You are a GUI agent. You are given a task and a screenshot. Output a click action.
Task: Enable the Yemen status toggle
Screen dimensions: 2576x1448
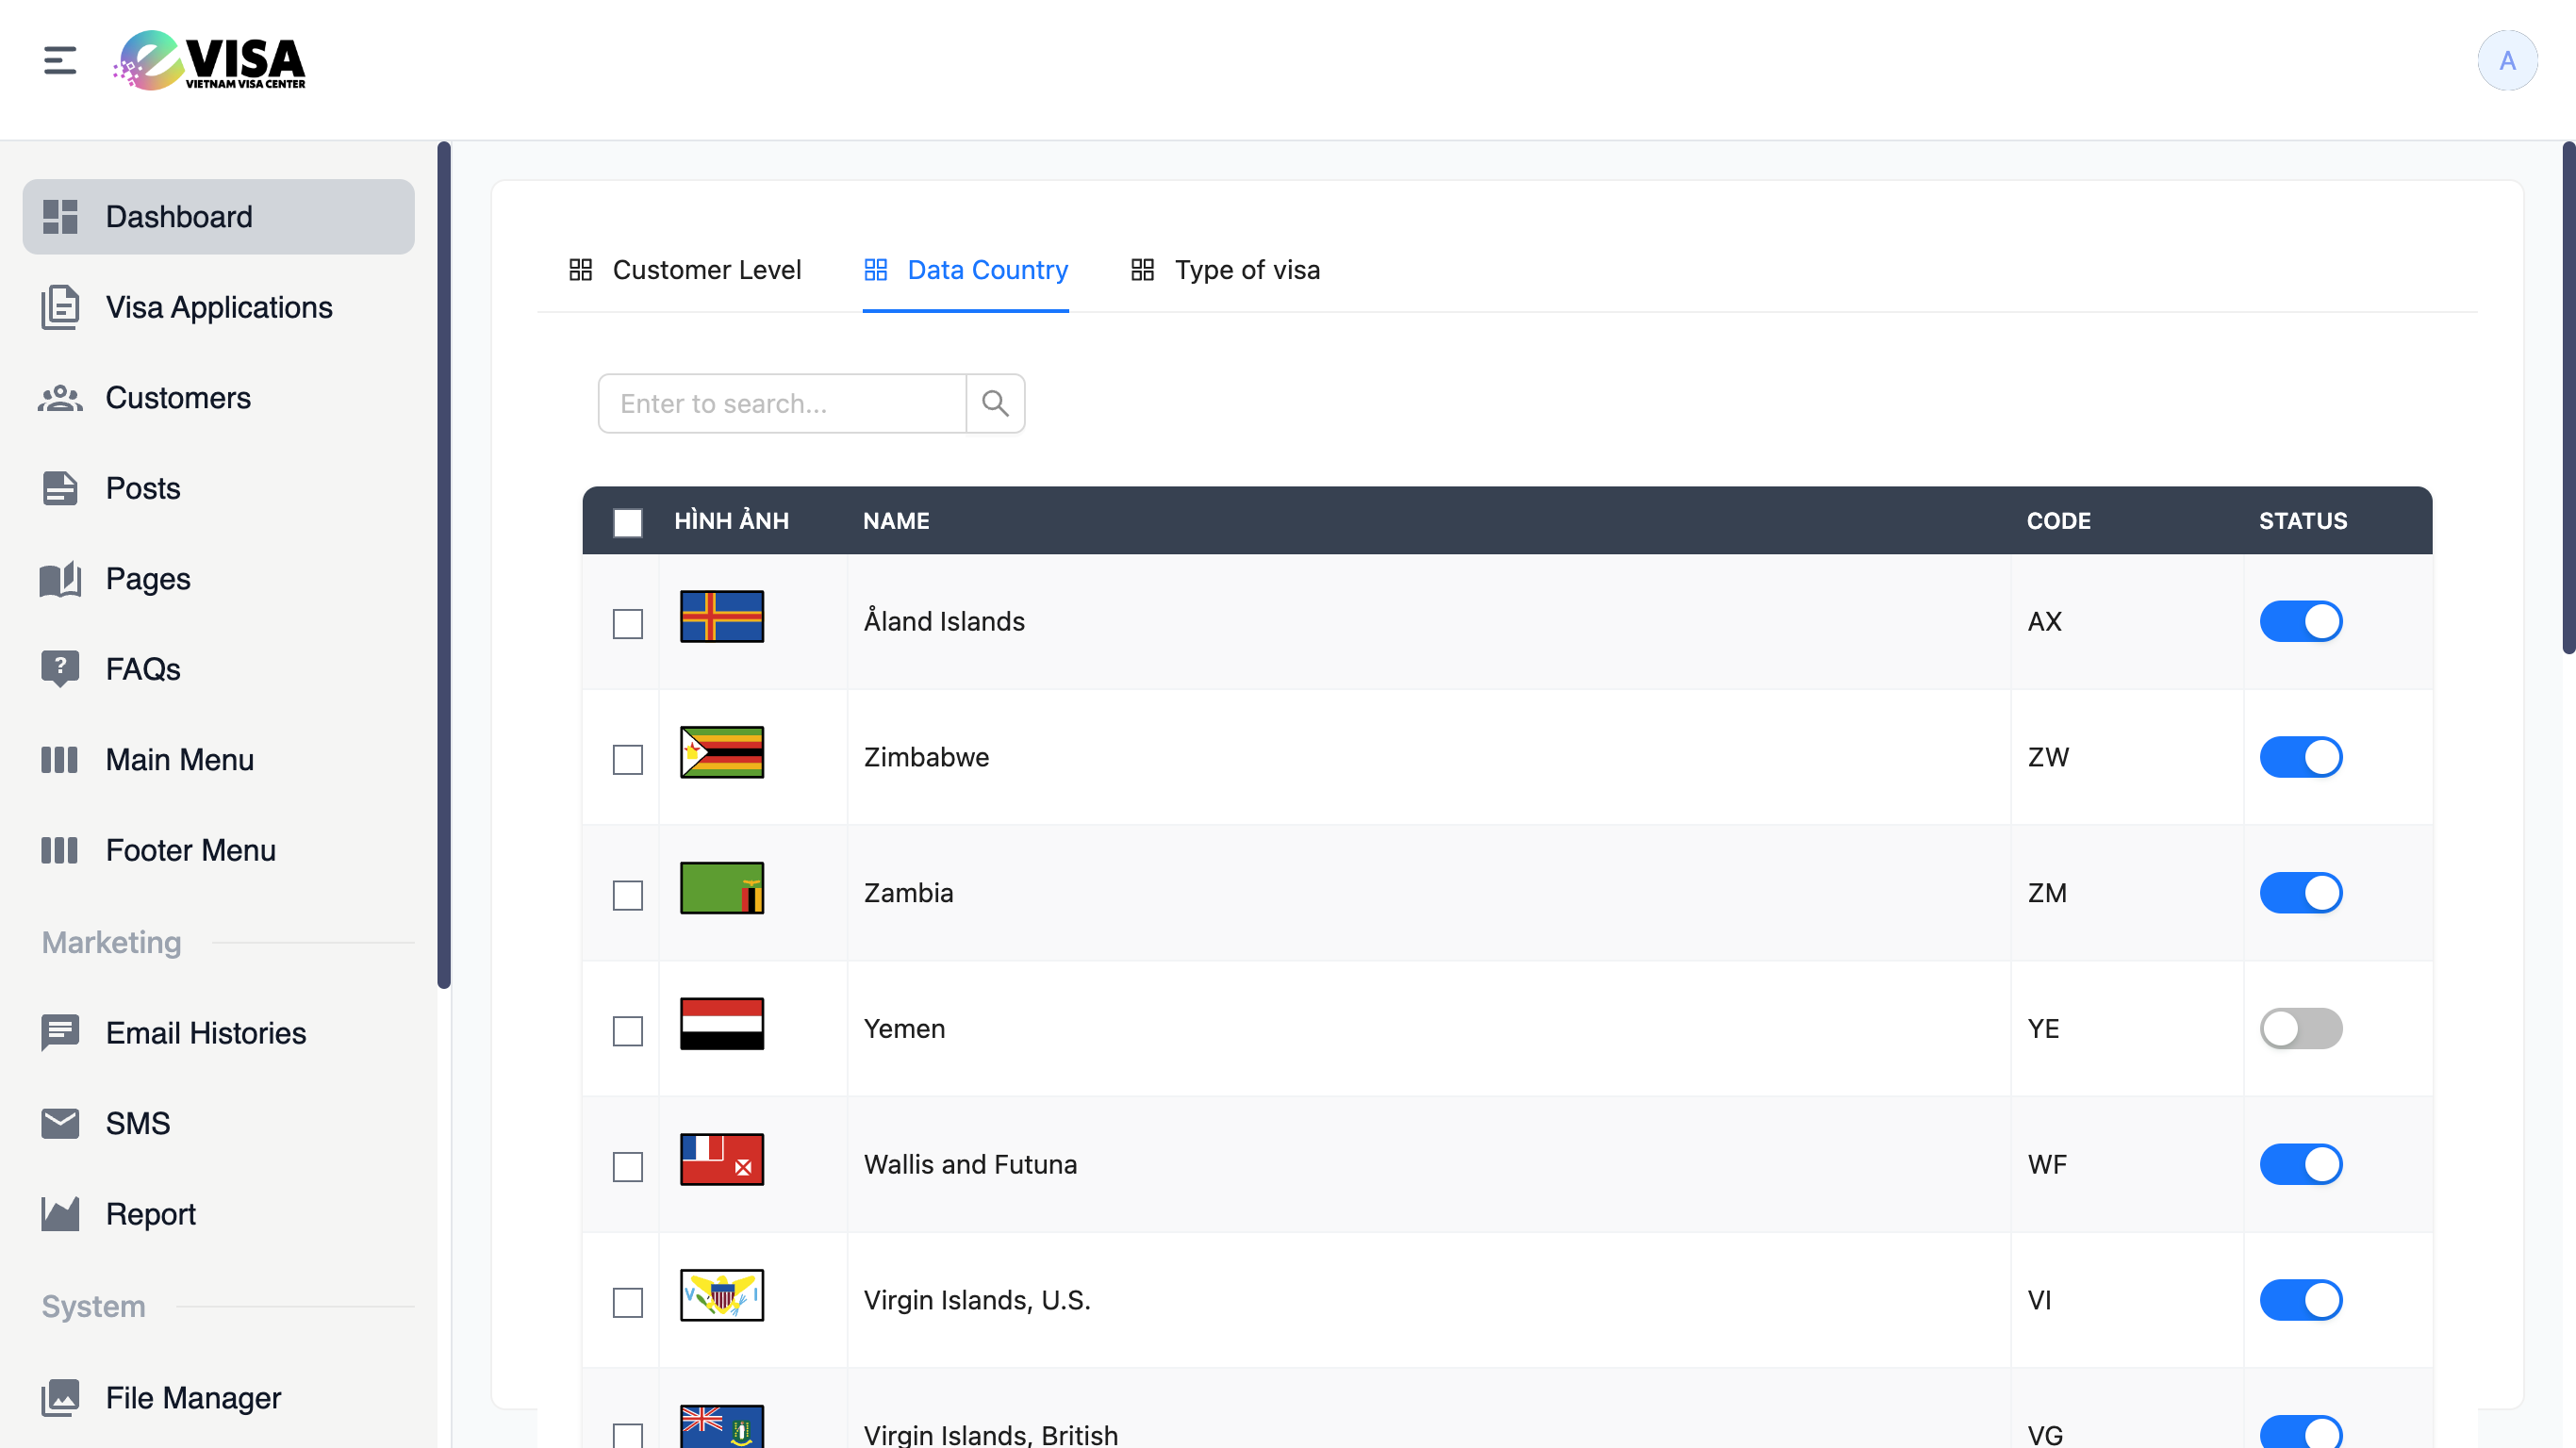coord(2300,1028)
